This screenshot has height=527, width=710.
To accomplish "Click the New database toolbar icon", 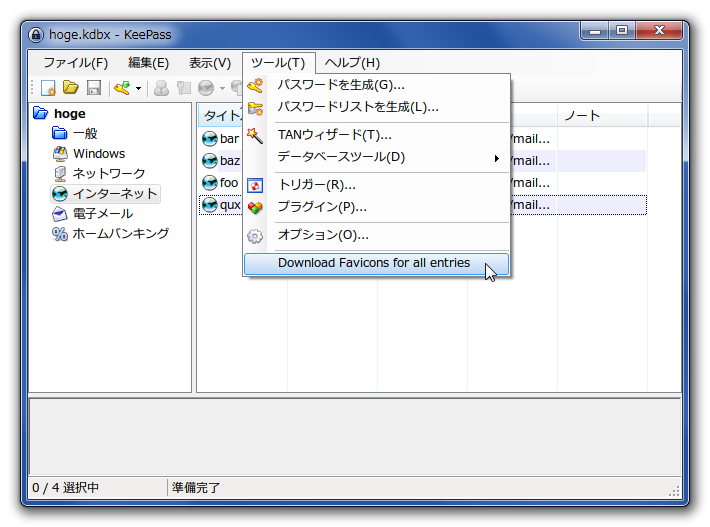I will pos(48,87).
